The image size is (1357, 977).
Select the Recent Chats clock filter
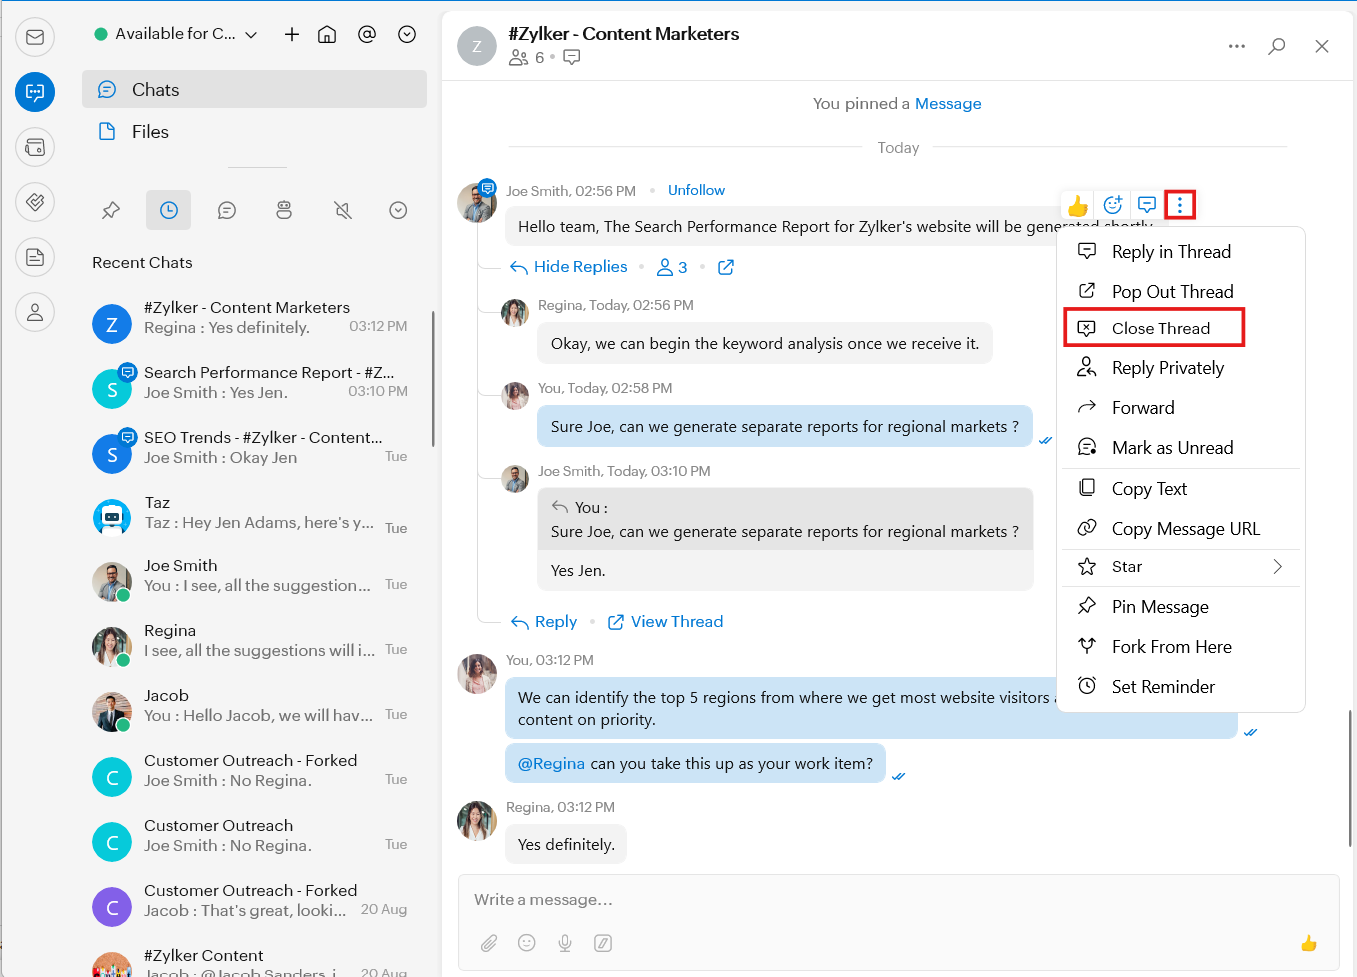pyautogui.click(x=168, y=210)
